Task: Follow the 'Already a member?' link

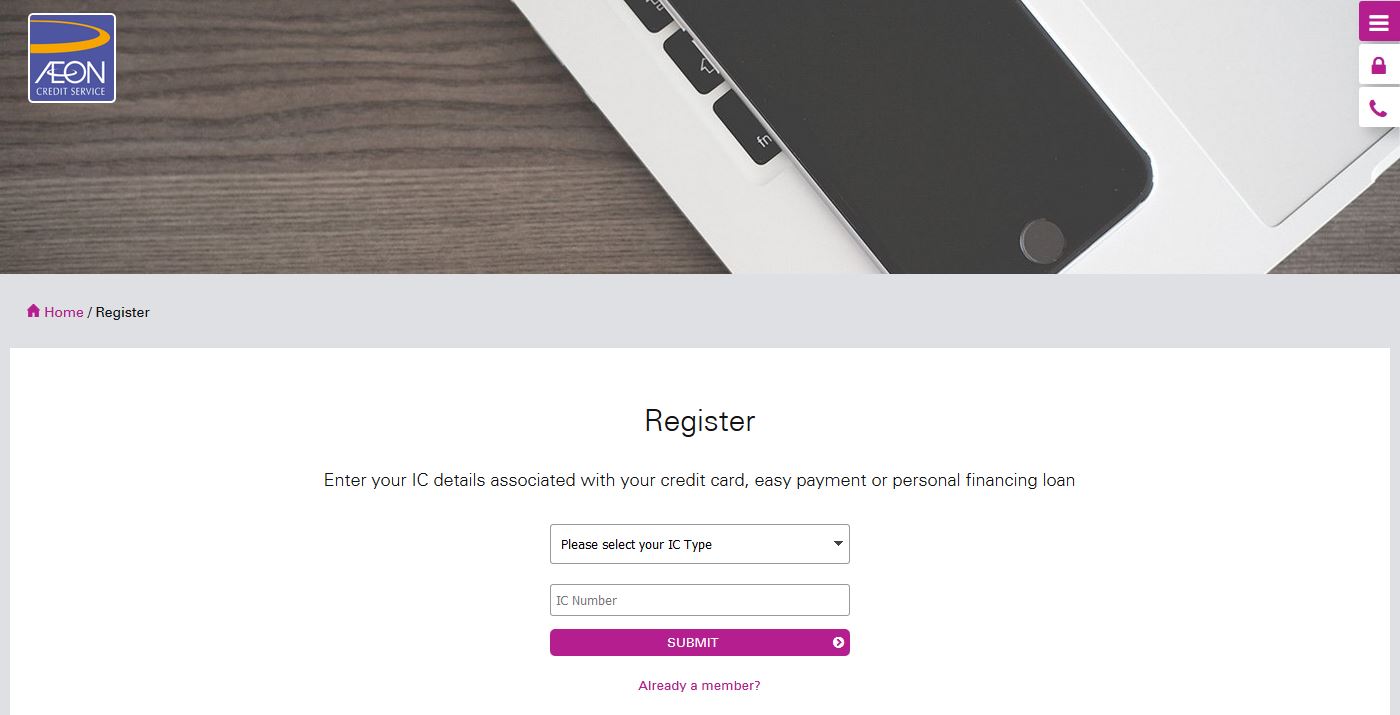Action: pos(699,686)
